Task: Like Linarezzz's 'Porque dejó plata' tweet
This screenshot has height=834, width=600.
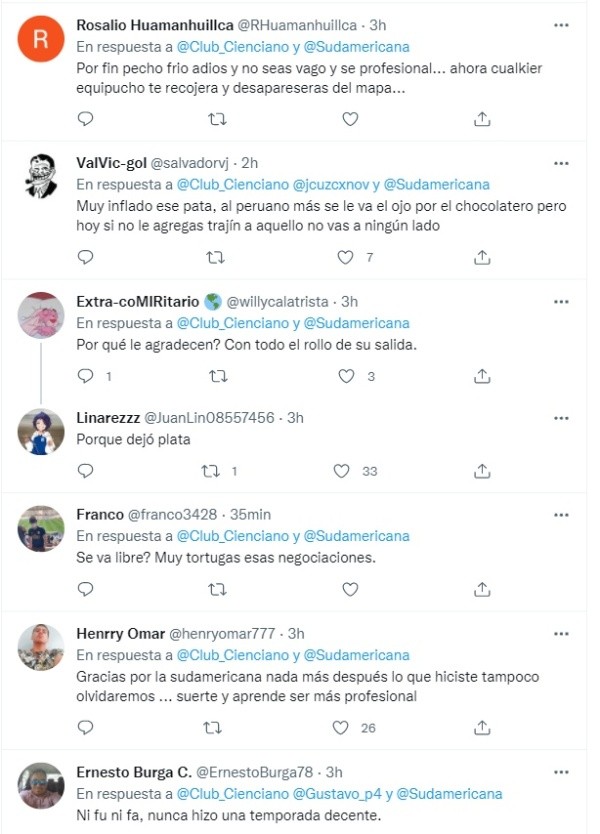Action: [x=341, y=471]
